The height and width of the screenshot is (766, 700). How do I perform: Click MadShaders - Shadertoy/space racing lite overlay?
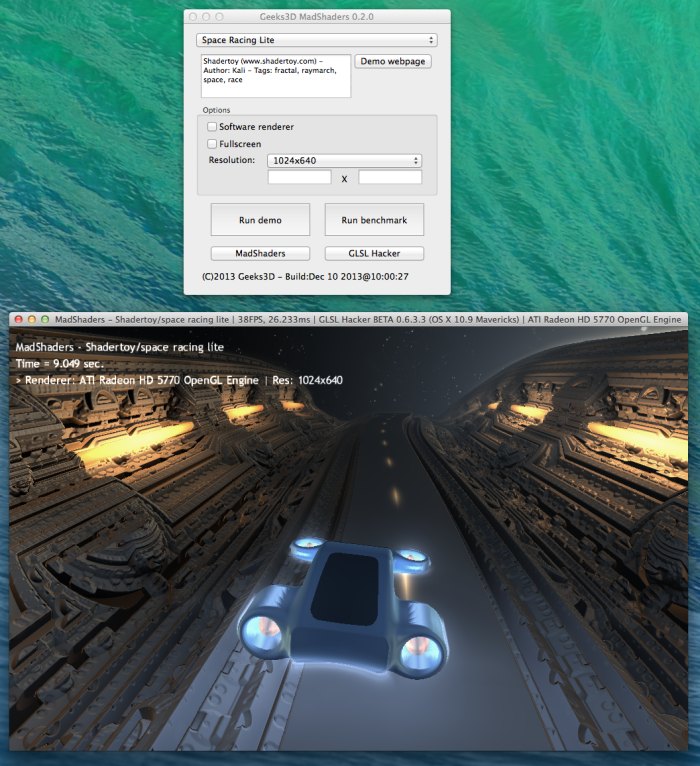pyautogui.click(x=120, y=347)
